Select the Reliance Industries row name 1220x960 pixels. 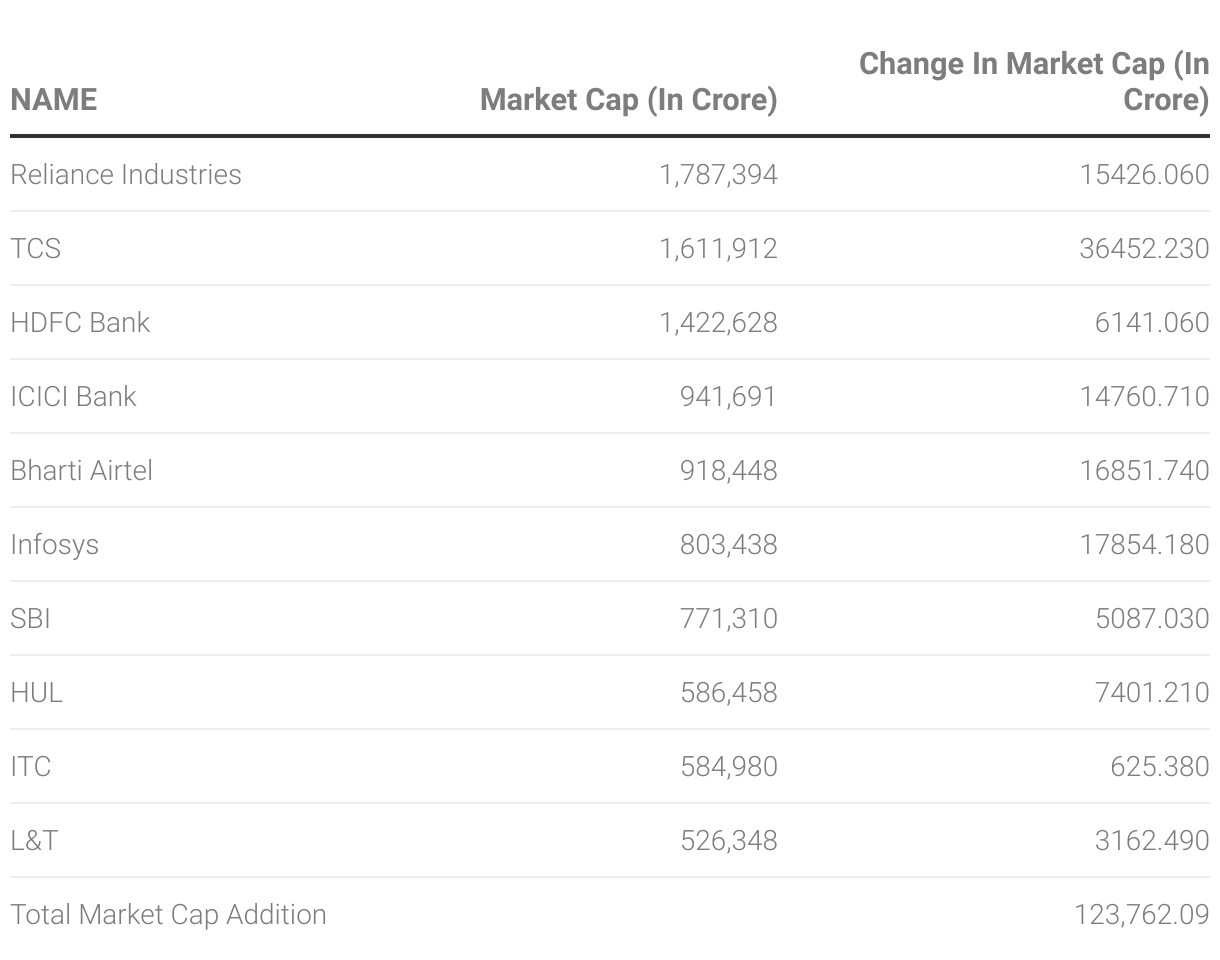coord(126,174)
